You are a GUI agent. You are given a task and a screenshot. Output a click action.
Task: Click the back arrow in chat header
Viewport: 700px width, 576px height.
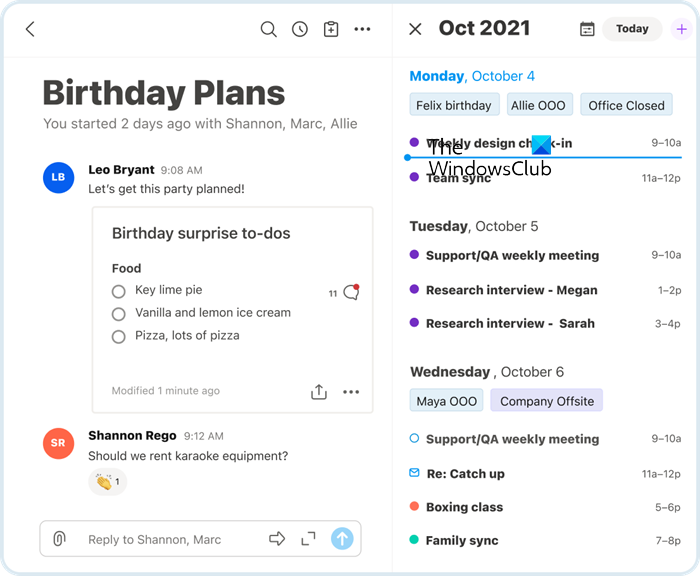click(30, 29)
